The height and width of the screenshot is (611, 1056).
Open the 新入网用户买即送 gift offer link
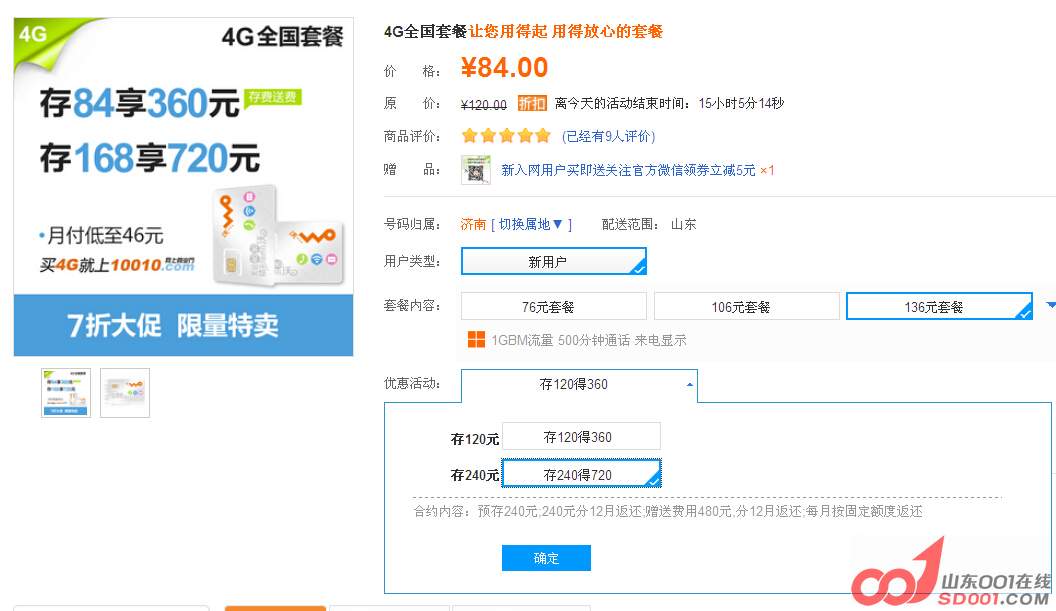pos(628,171)
